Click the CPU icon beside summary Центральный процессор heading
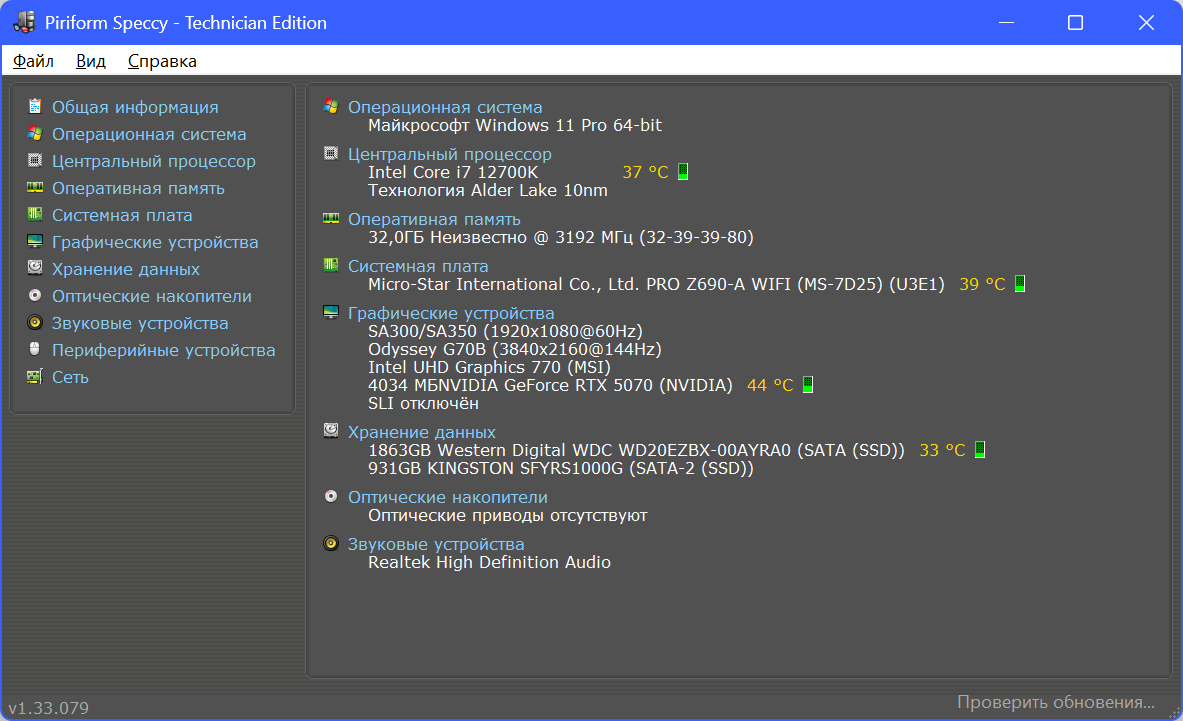The height and width of the screenshot is (721, 1183). (330, 154)
